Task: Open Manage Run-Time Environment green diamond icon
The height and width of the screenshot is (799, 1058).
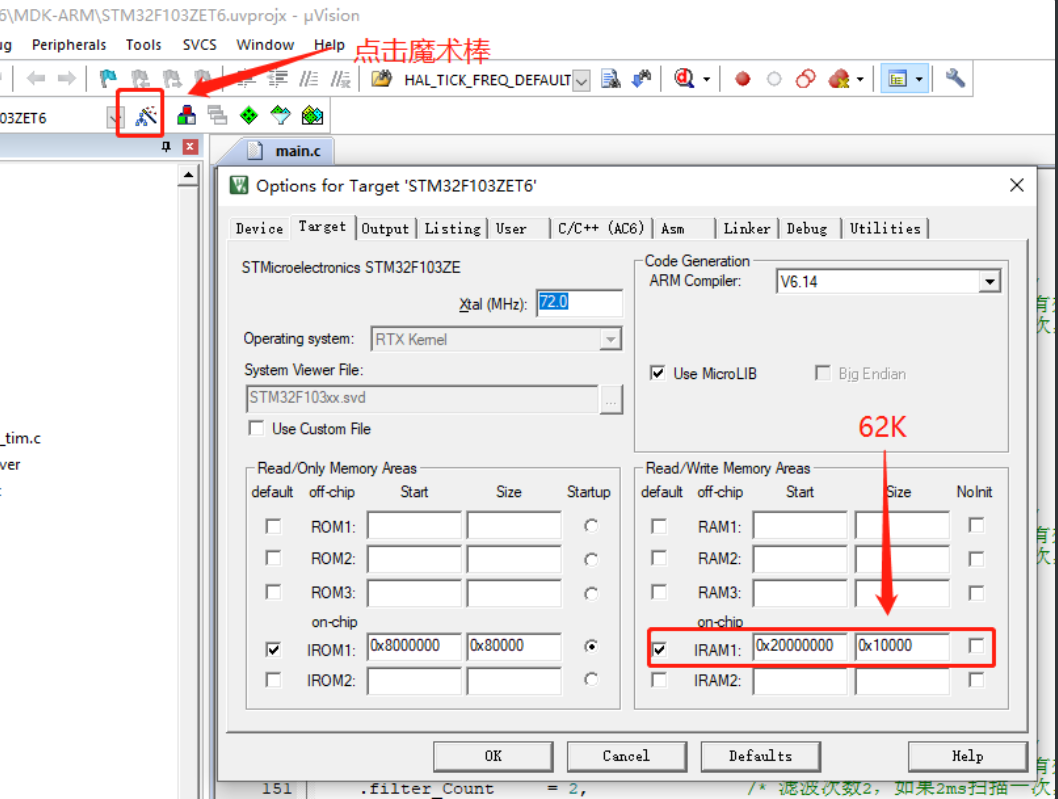Action: click(249, 115)
